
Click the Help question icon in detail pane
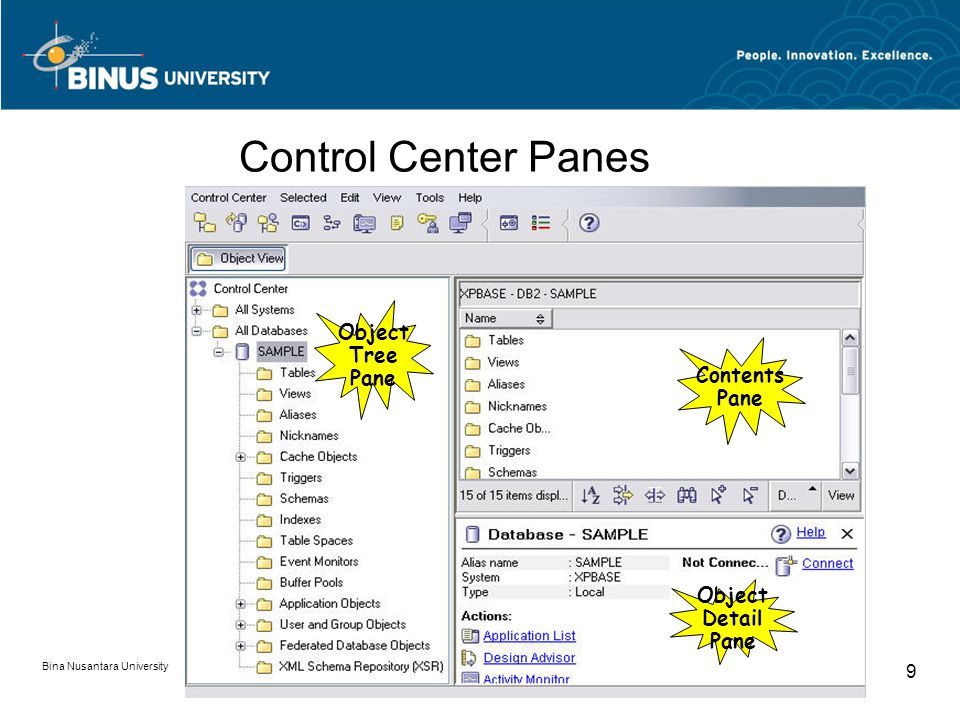pos(781,534)
